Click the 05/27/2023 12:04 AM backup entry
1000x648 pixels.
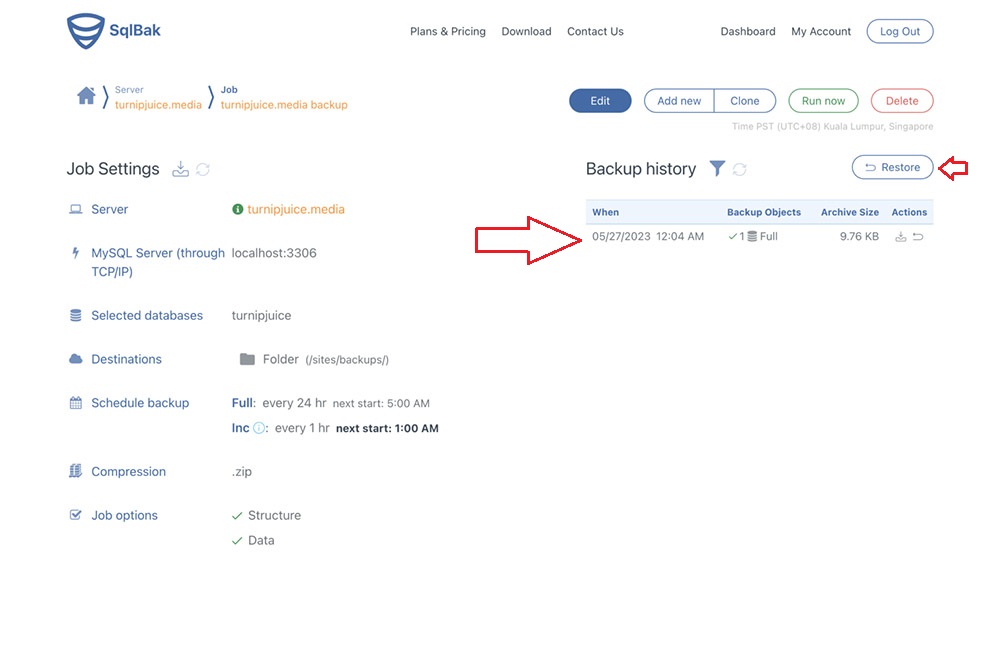coord(648,237)
